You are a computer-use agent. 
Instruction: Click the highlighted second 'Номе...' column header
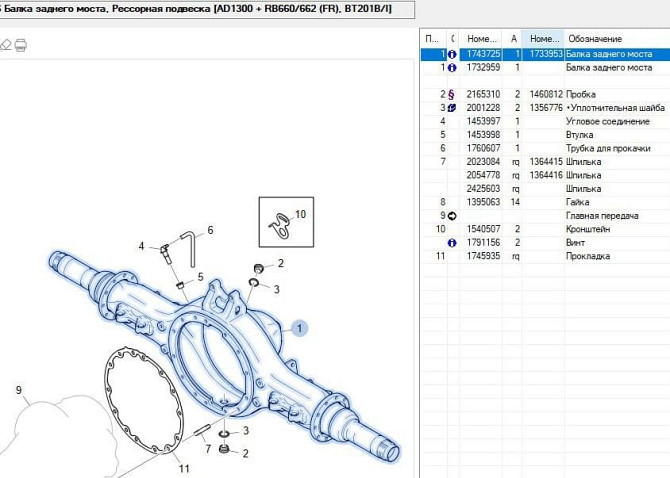pyautogui.click(x=544, y=39)
